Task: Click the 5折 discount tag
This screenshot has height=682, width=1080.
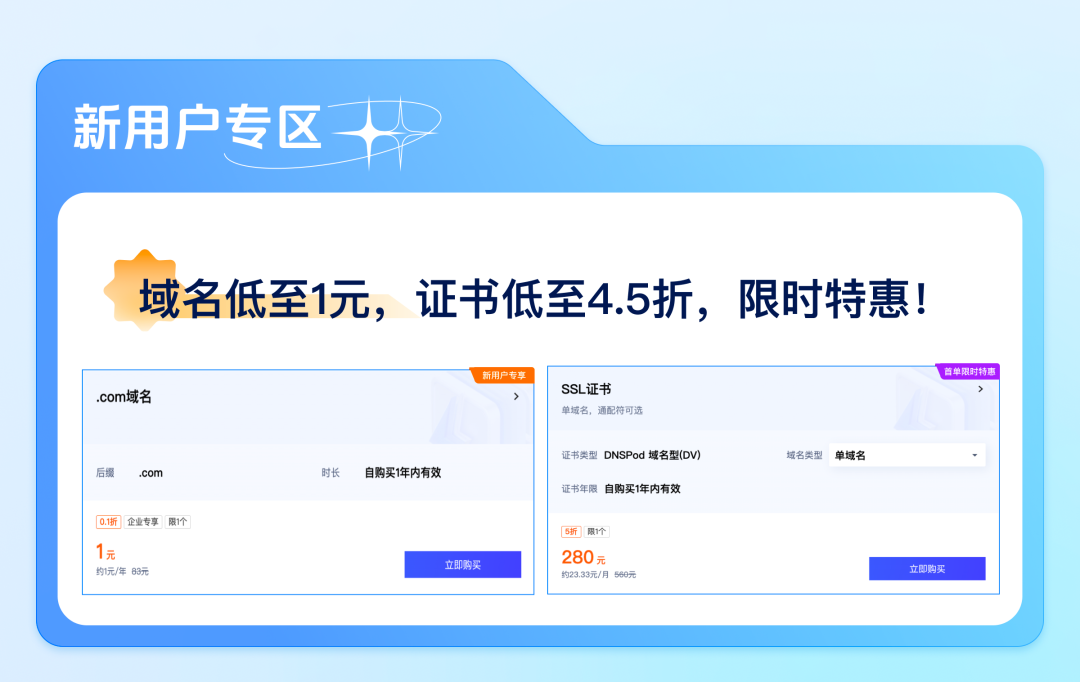Action: (571, 532)
